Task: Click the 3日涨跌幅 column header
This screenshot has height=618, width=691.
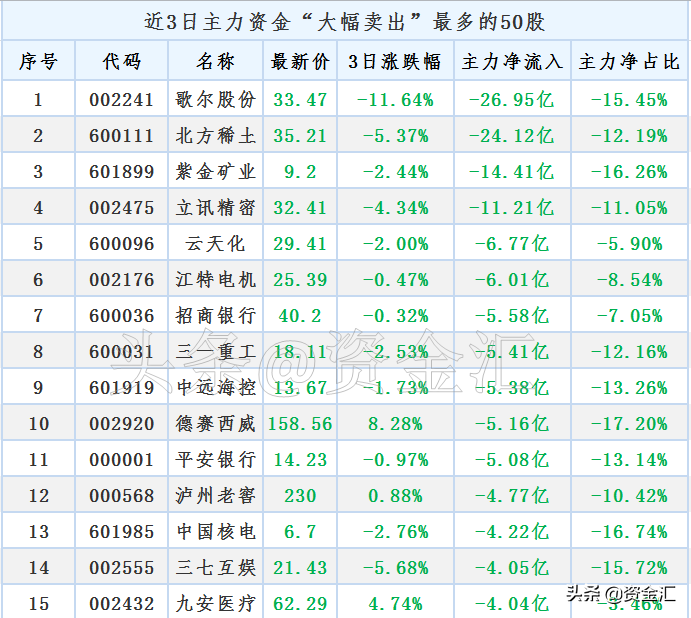Action: 395,61
